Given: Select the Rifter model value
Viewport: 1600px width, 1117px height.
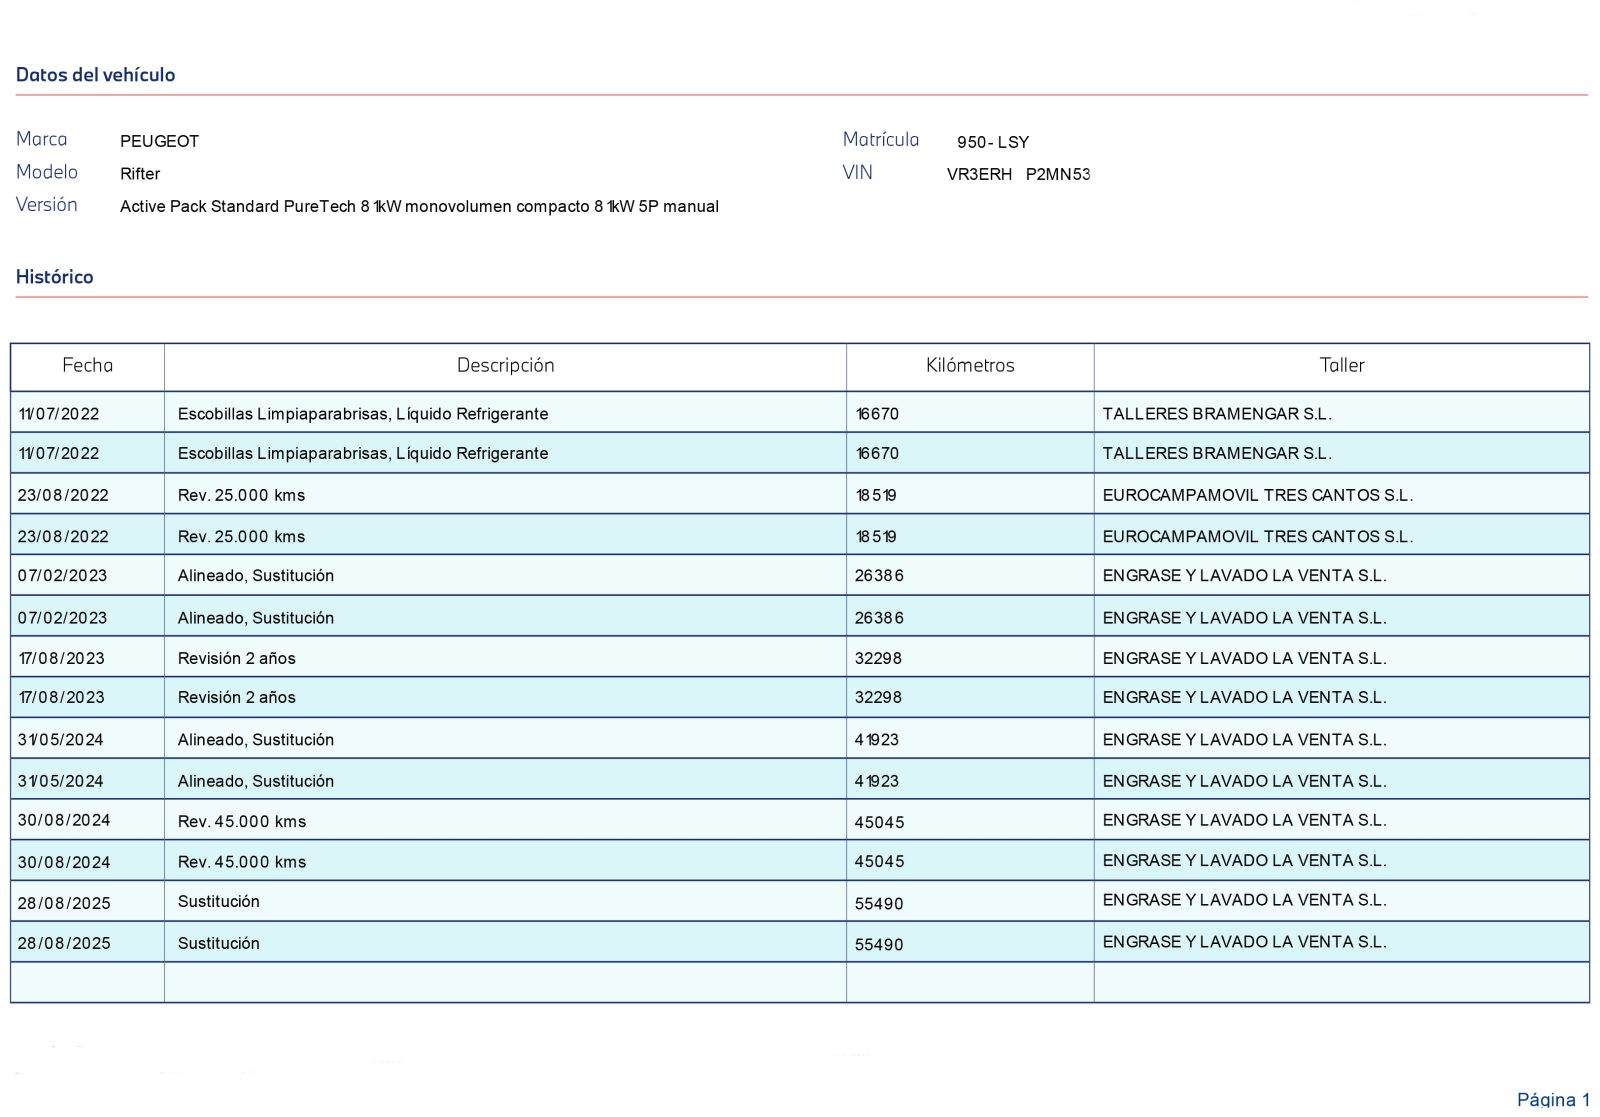Looking at the screenshot, I should [x=140, y=174].
